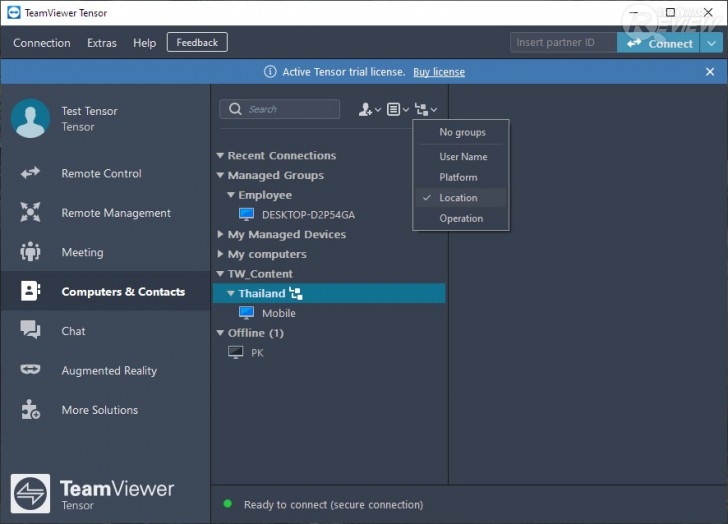Open the Remote Control section icon
The height and width of the screenshot is (524, 728).
(30, 173)
